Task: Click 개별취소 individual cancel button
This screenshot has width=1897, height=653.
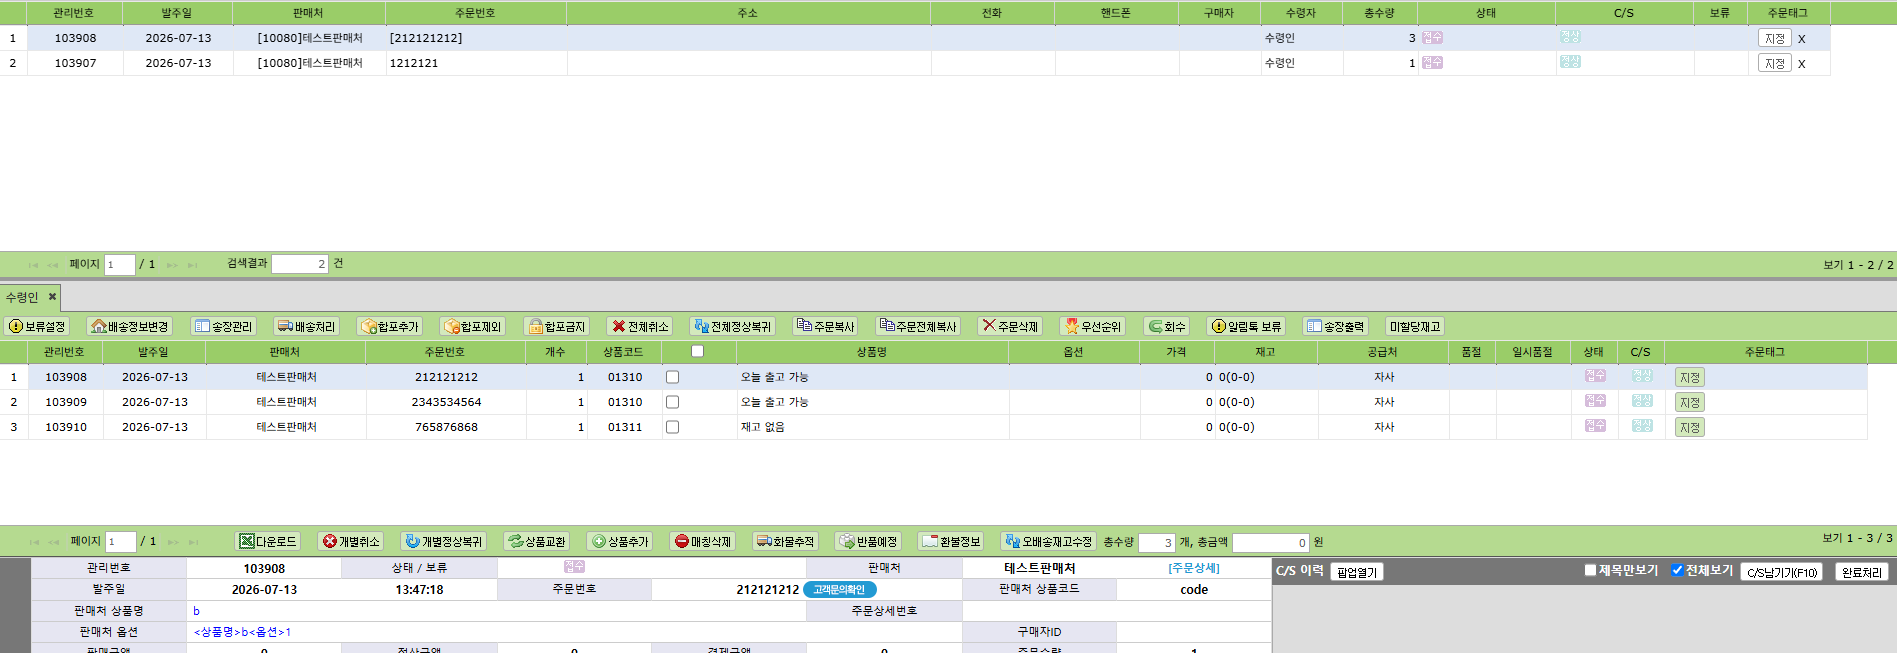Action: coord(351,541)
